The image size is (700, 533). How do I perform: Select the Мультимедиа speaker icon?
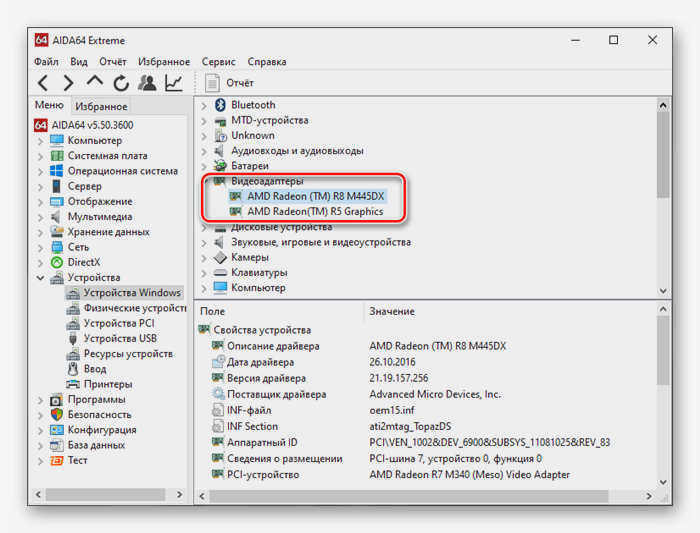(x=56, y=217)
